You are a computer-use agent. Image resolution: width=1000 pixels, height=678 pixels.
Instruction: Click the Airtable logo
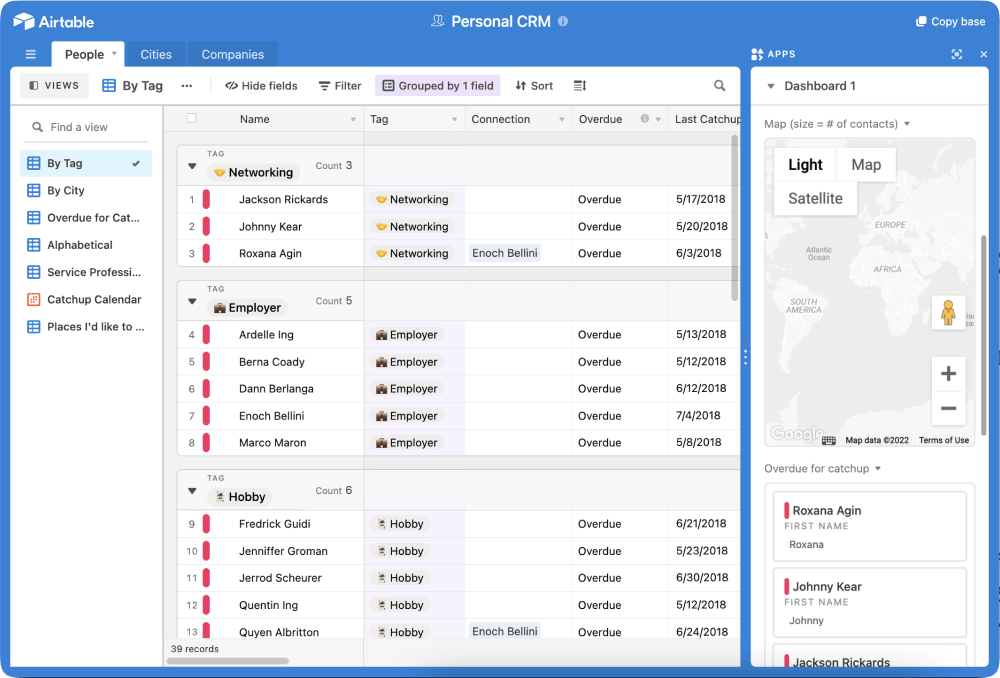[x=54, y=22]
